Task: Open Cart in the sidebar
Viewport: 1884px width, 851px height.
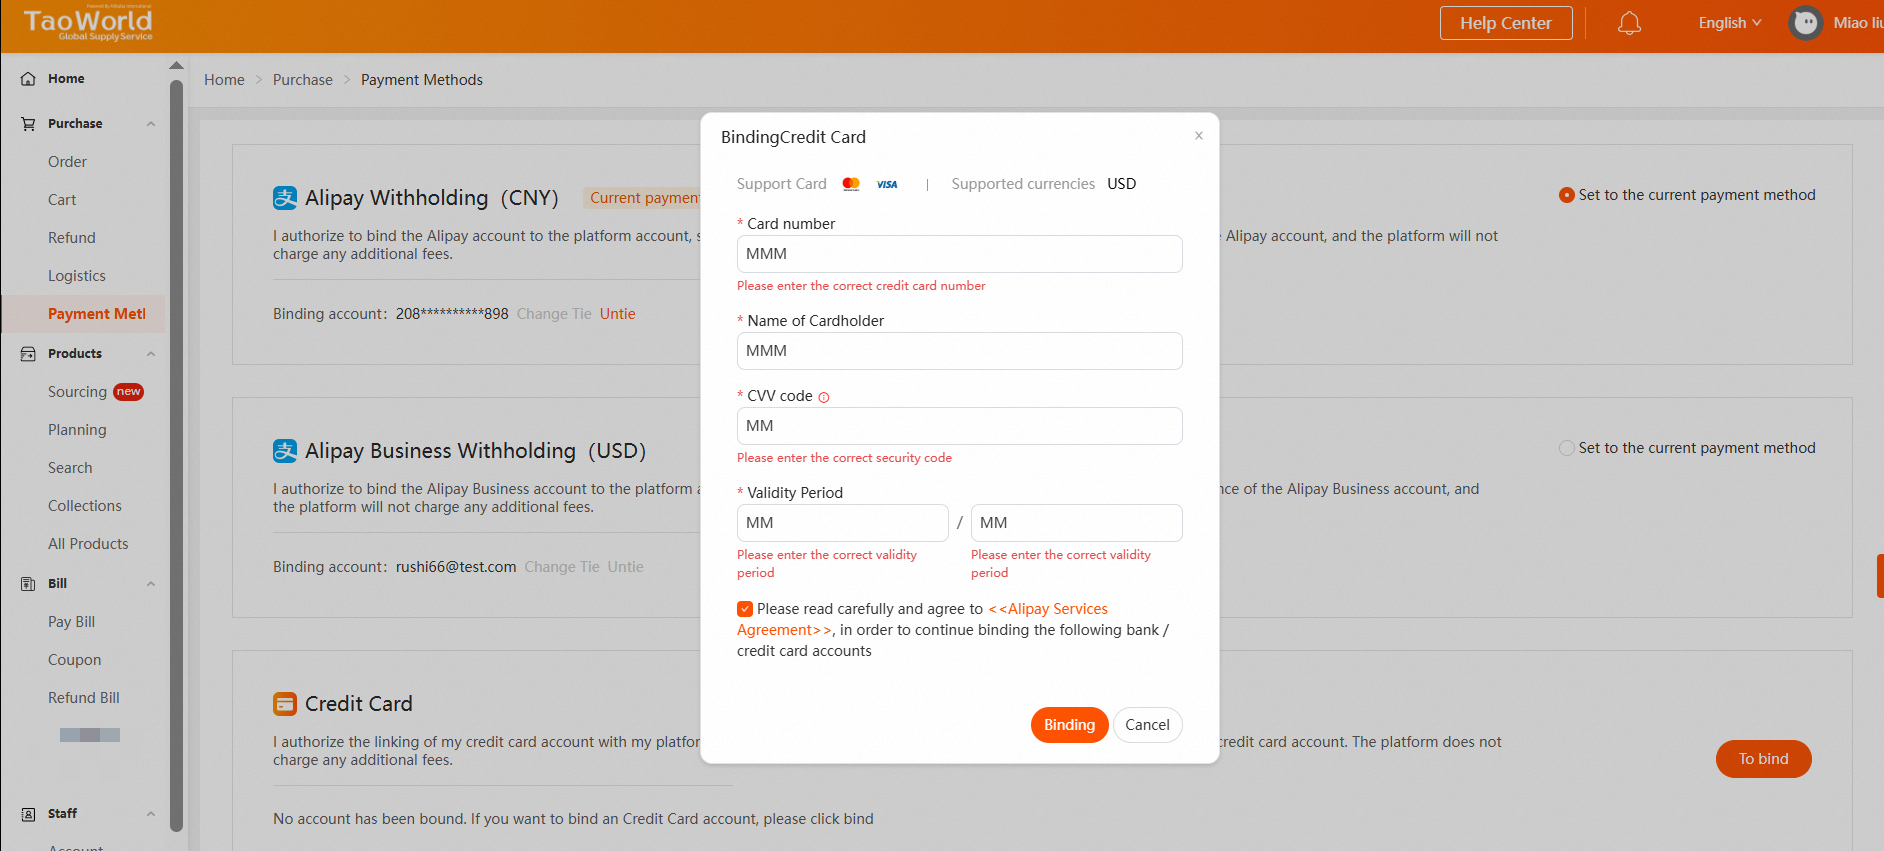Action: tap(62, 200)
